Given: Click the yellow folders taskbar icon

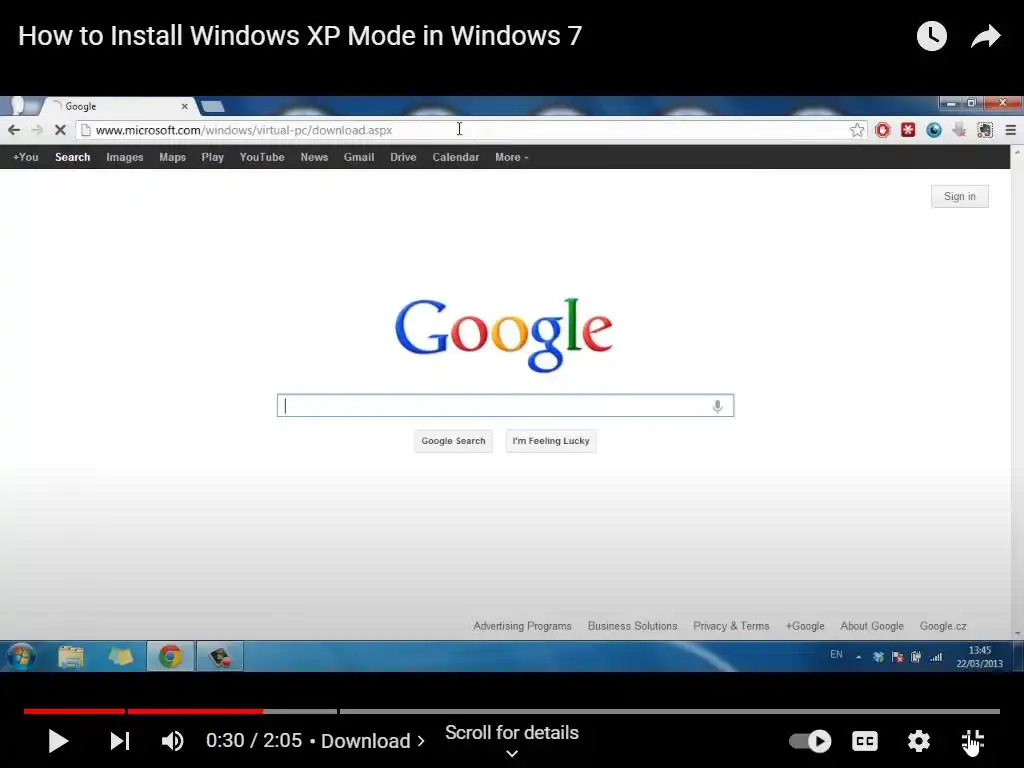Looking at the screenshot, I should (120, 656).
